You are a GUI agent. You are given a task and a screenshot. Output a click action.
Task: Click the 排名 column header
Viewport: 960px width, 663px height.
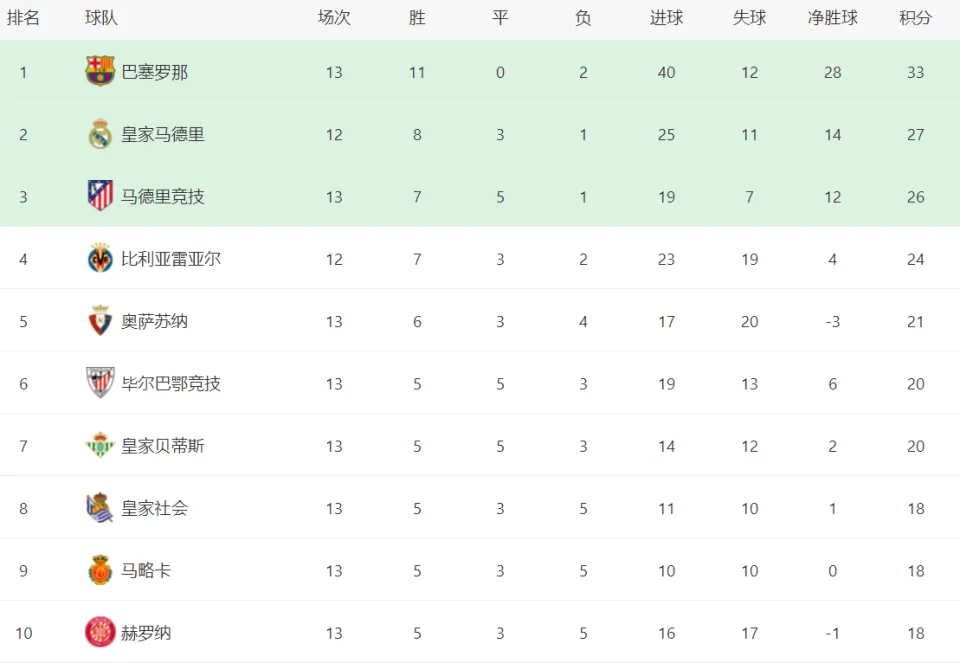[23, 18]
